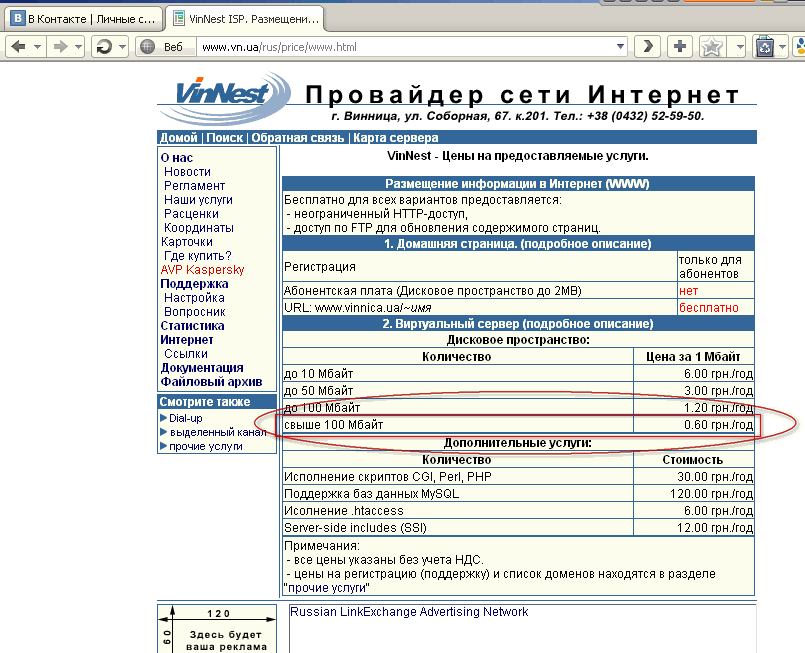Click the VKontakte favicon on first tab
The height and width of the screenshot is (653, 805).
17,19
